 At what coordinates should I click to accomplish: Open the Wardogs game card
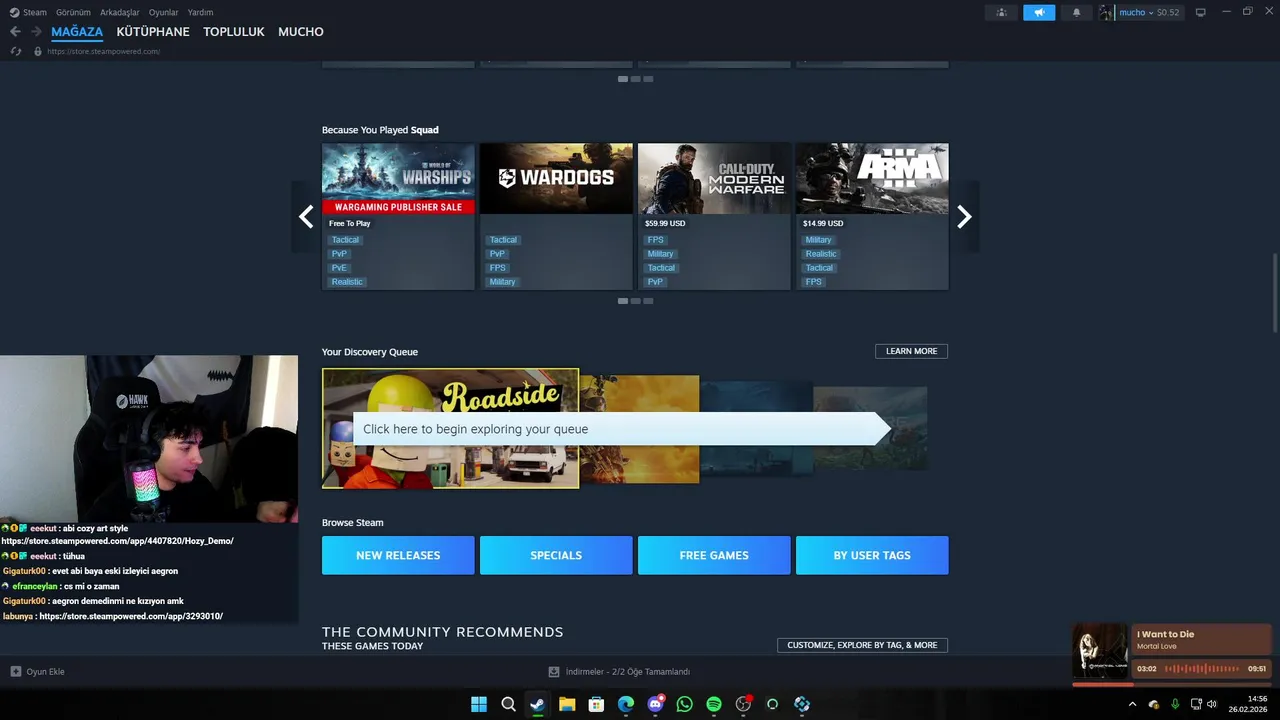[x=556, y=217]
